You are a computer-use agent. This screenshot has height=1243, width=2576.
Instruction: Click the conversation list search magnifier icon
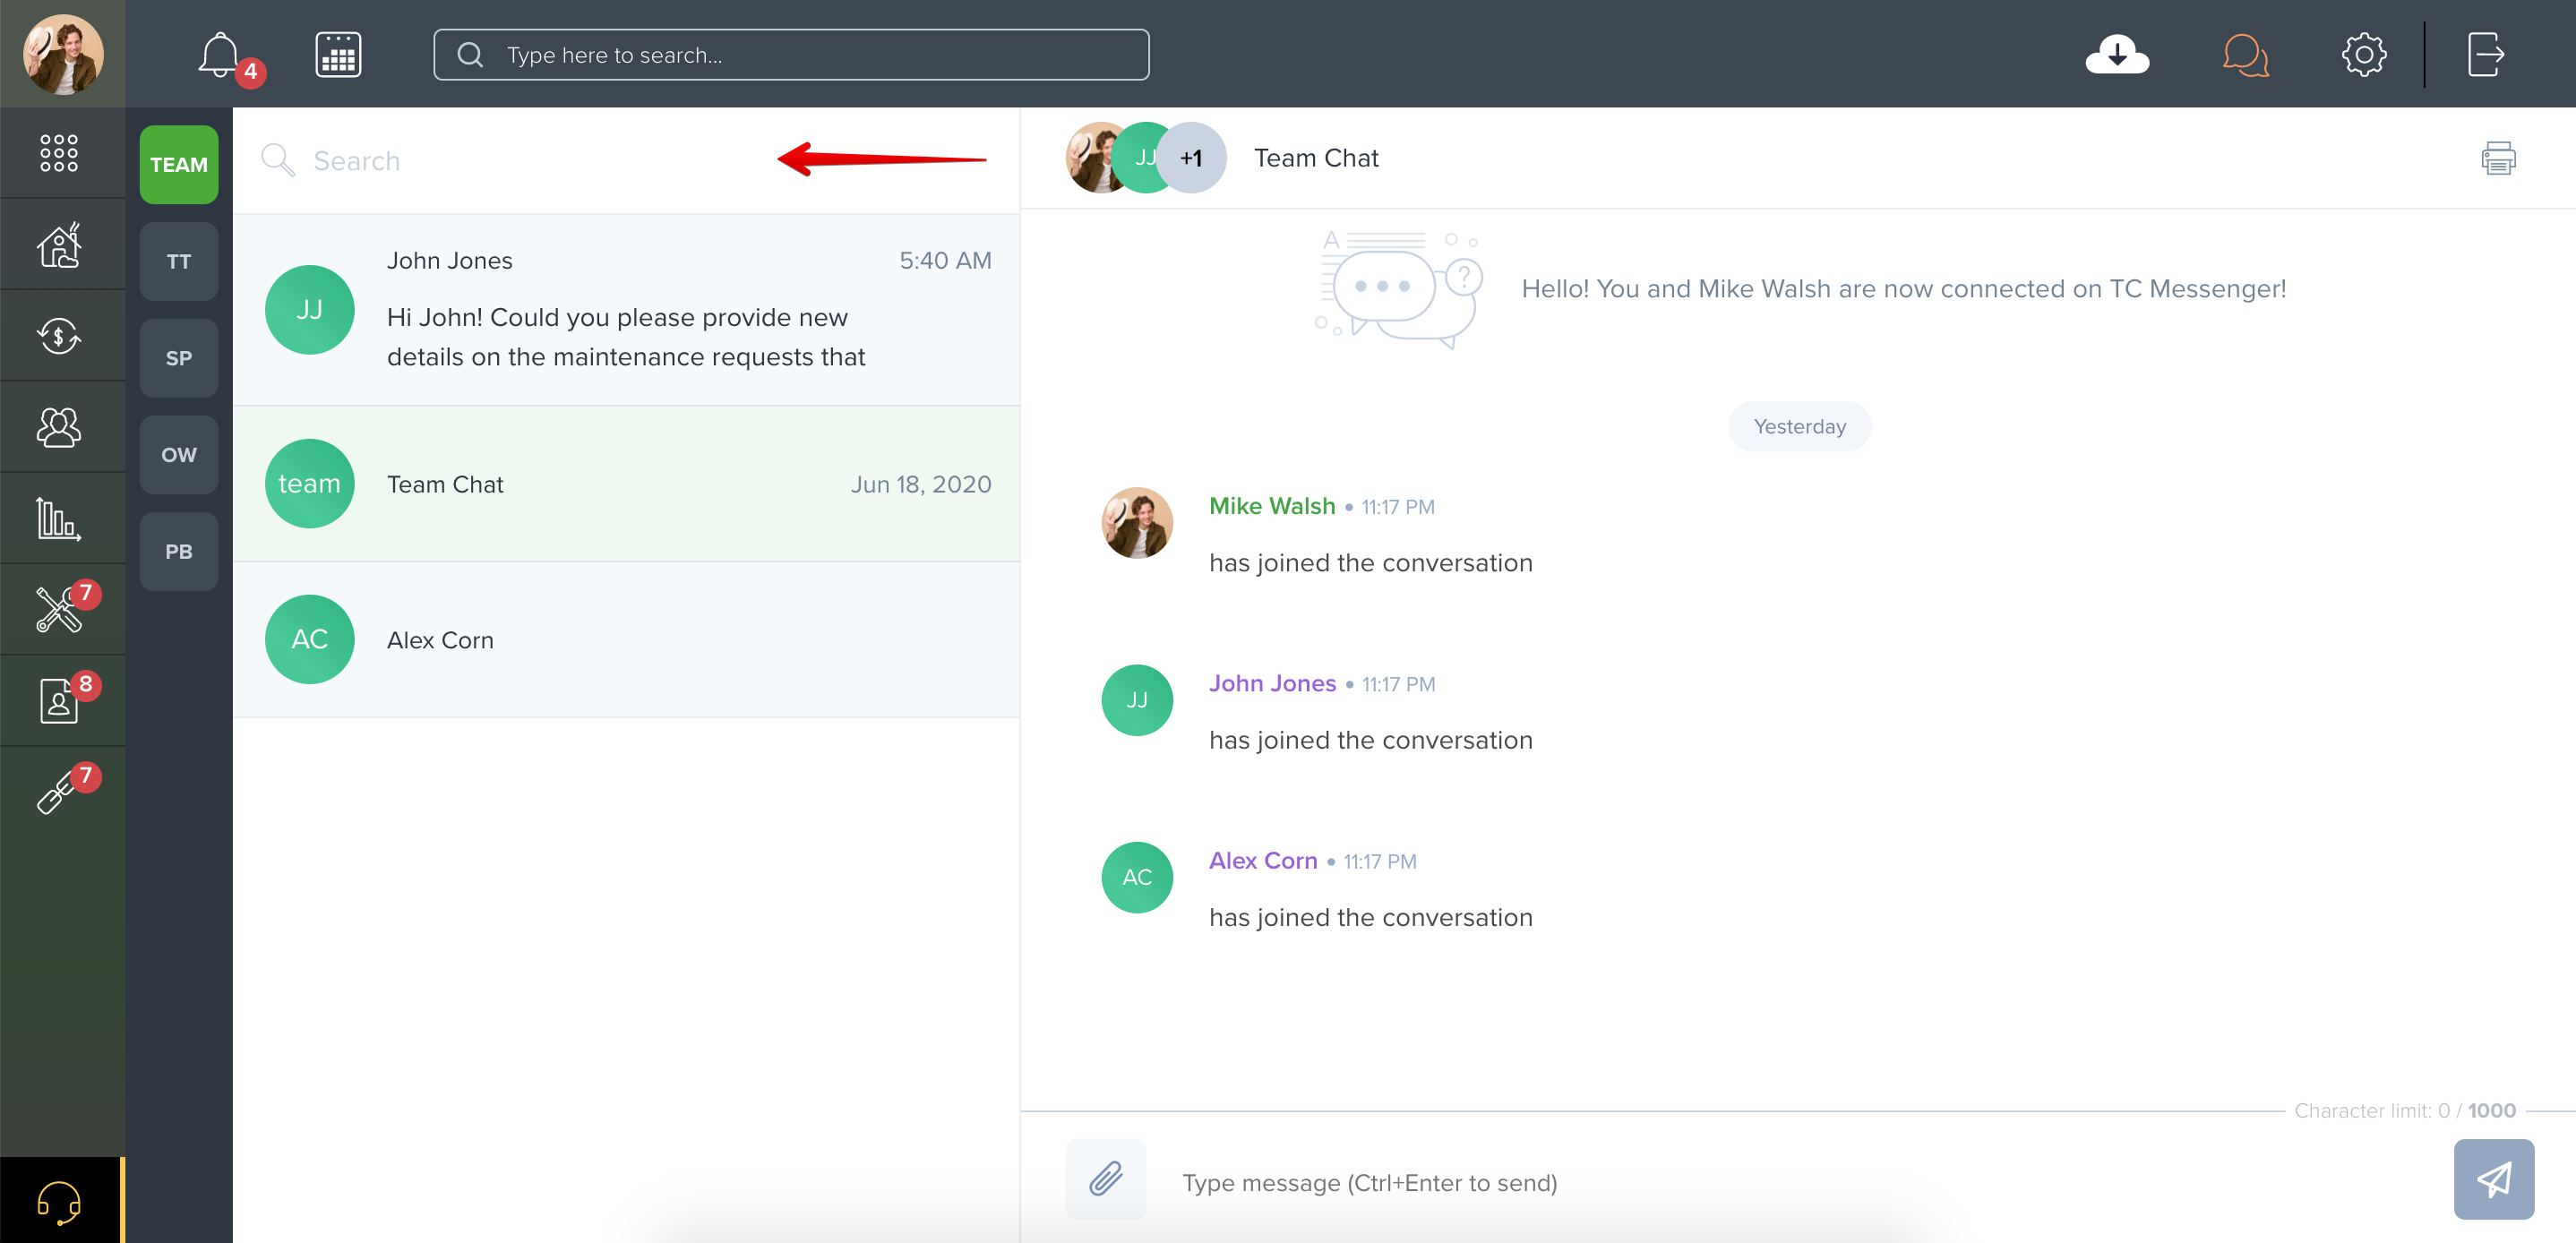[x=277, y=160]
